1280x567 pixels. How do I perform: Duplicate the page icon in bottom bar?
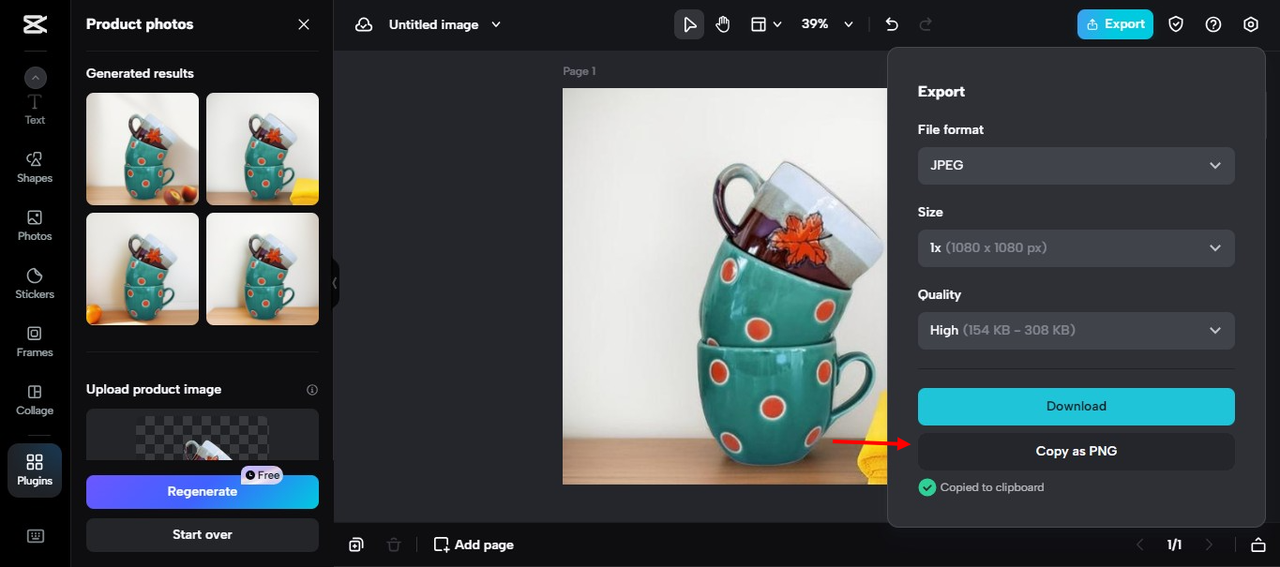pos(356,545)
